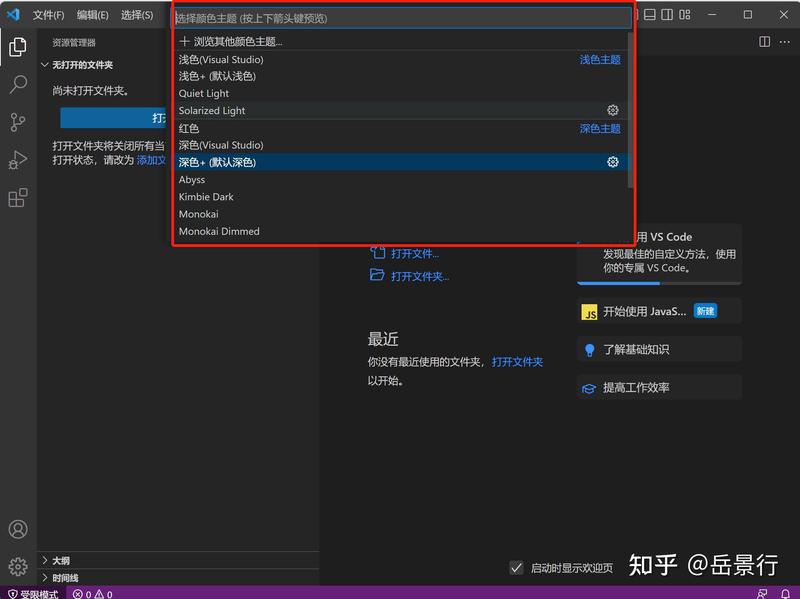Select 浏览其他颜色主题 entry
The width and height of the screenshot is (800, 599).
(x=402, y=41)
